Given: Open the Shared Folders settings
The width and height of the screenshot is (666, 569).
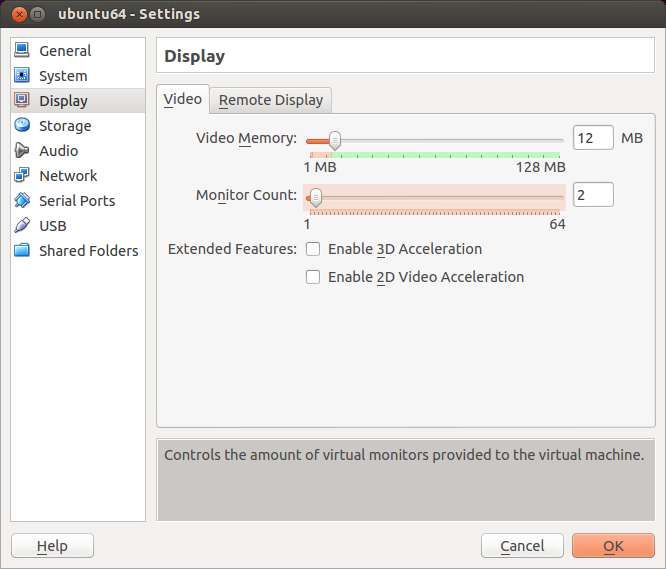Looking at the screenshot, I should 78,251.
